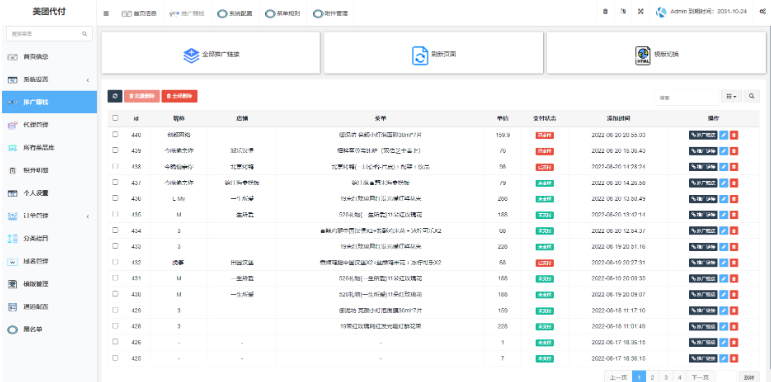Image resolution: width=771 pixels, height=382 pixels.
Task: Click 上一页 previous page button
Action: 618,377
